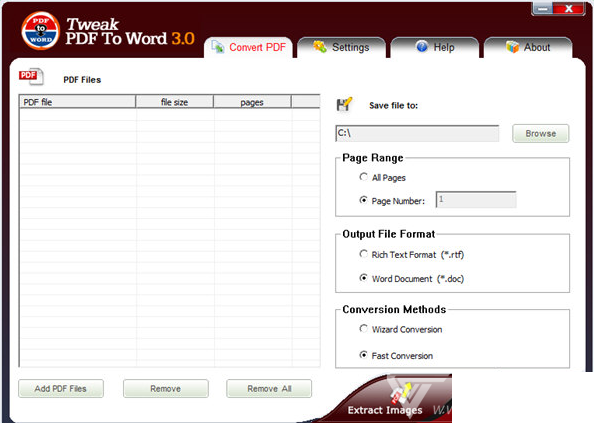Switch to the Settings tab
Viewport: 594px width, 423px height.
pyautogui.click(x=341, y=47)
